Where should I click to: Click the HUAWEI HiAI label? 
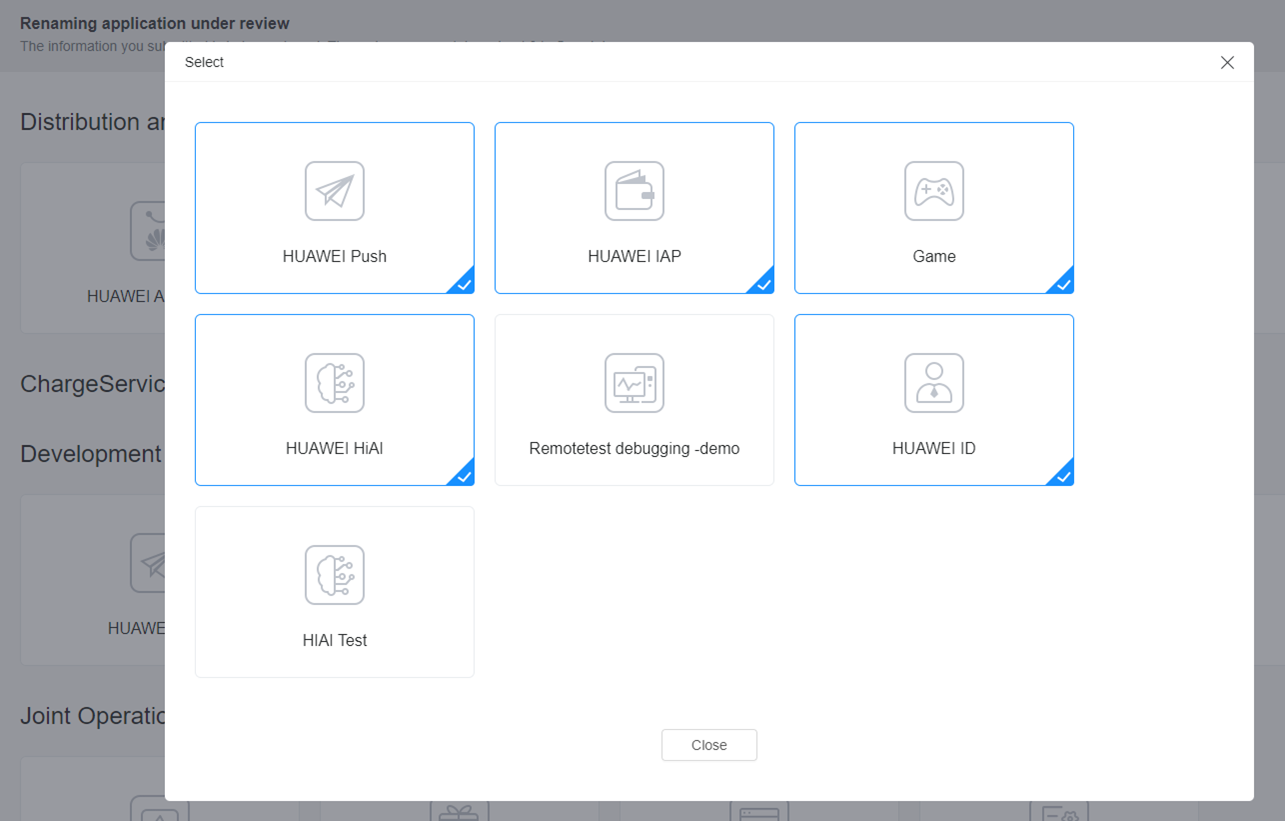point(334,448)
